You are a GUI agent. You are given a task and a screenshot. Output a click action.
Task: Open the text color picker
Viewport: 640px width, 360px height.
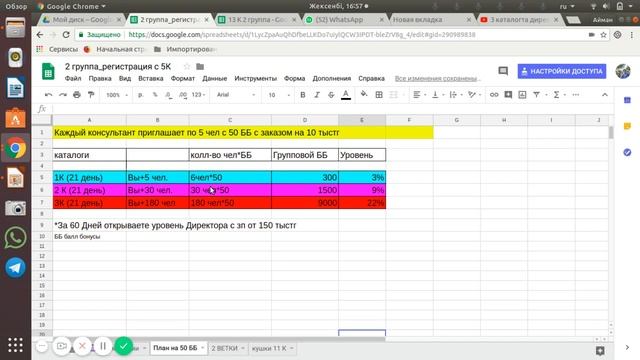pyautogui.click(x=346, y=95)
